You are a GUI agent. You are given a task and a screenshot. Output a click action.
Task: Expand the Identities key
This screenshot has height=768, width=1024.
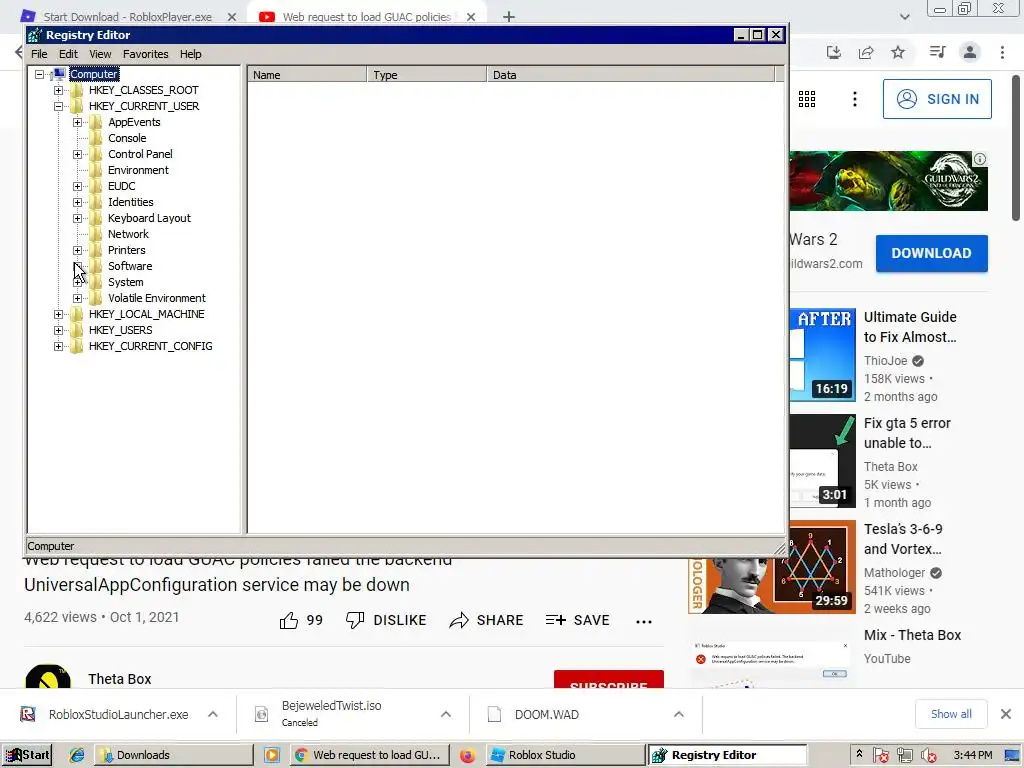click(78, 202)
